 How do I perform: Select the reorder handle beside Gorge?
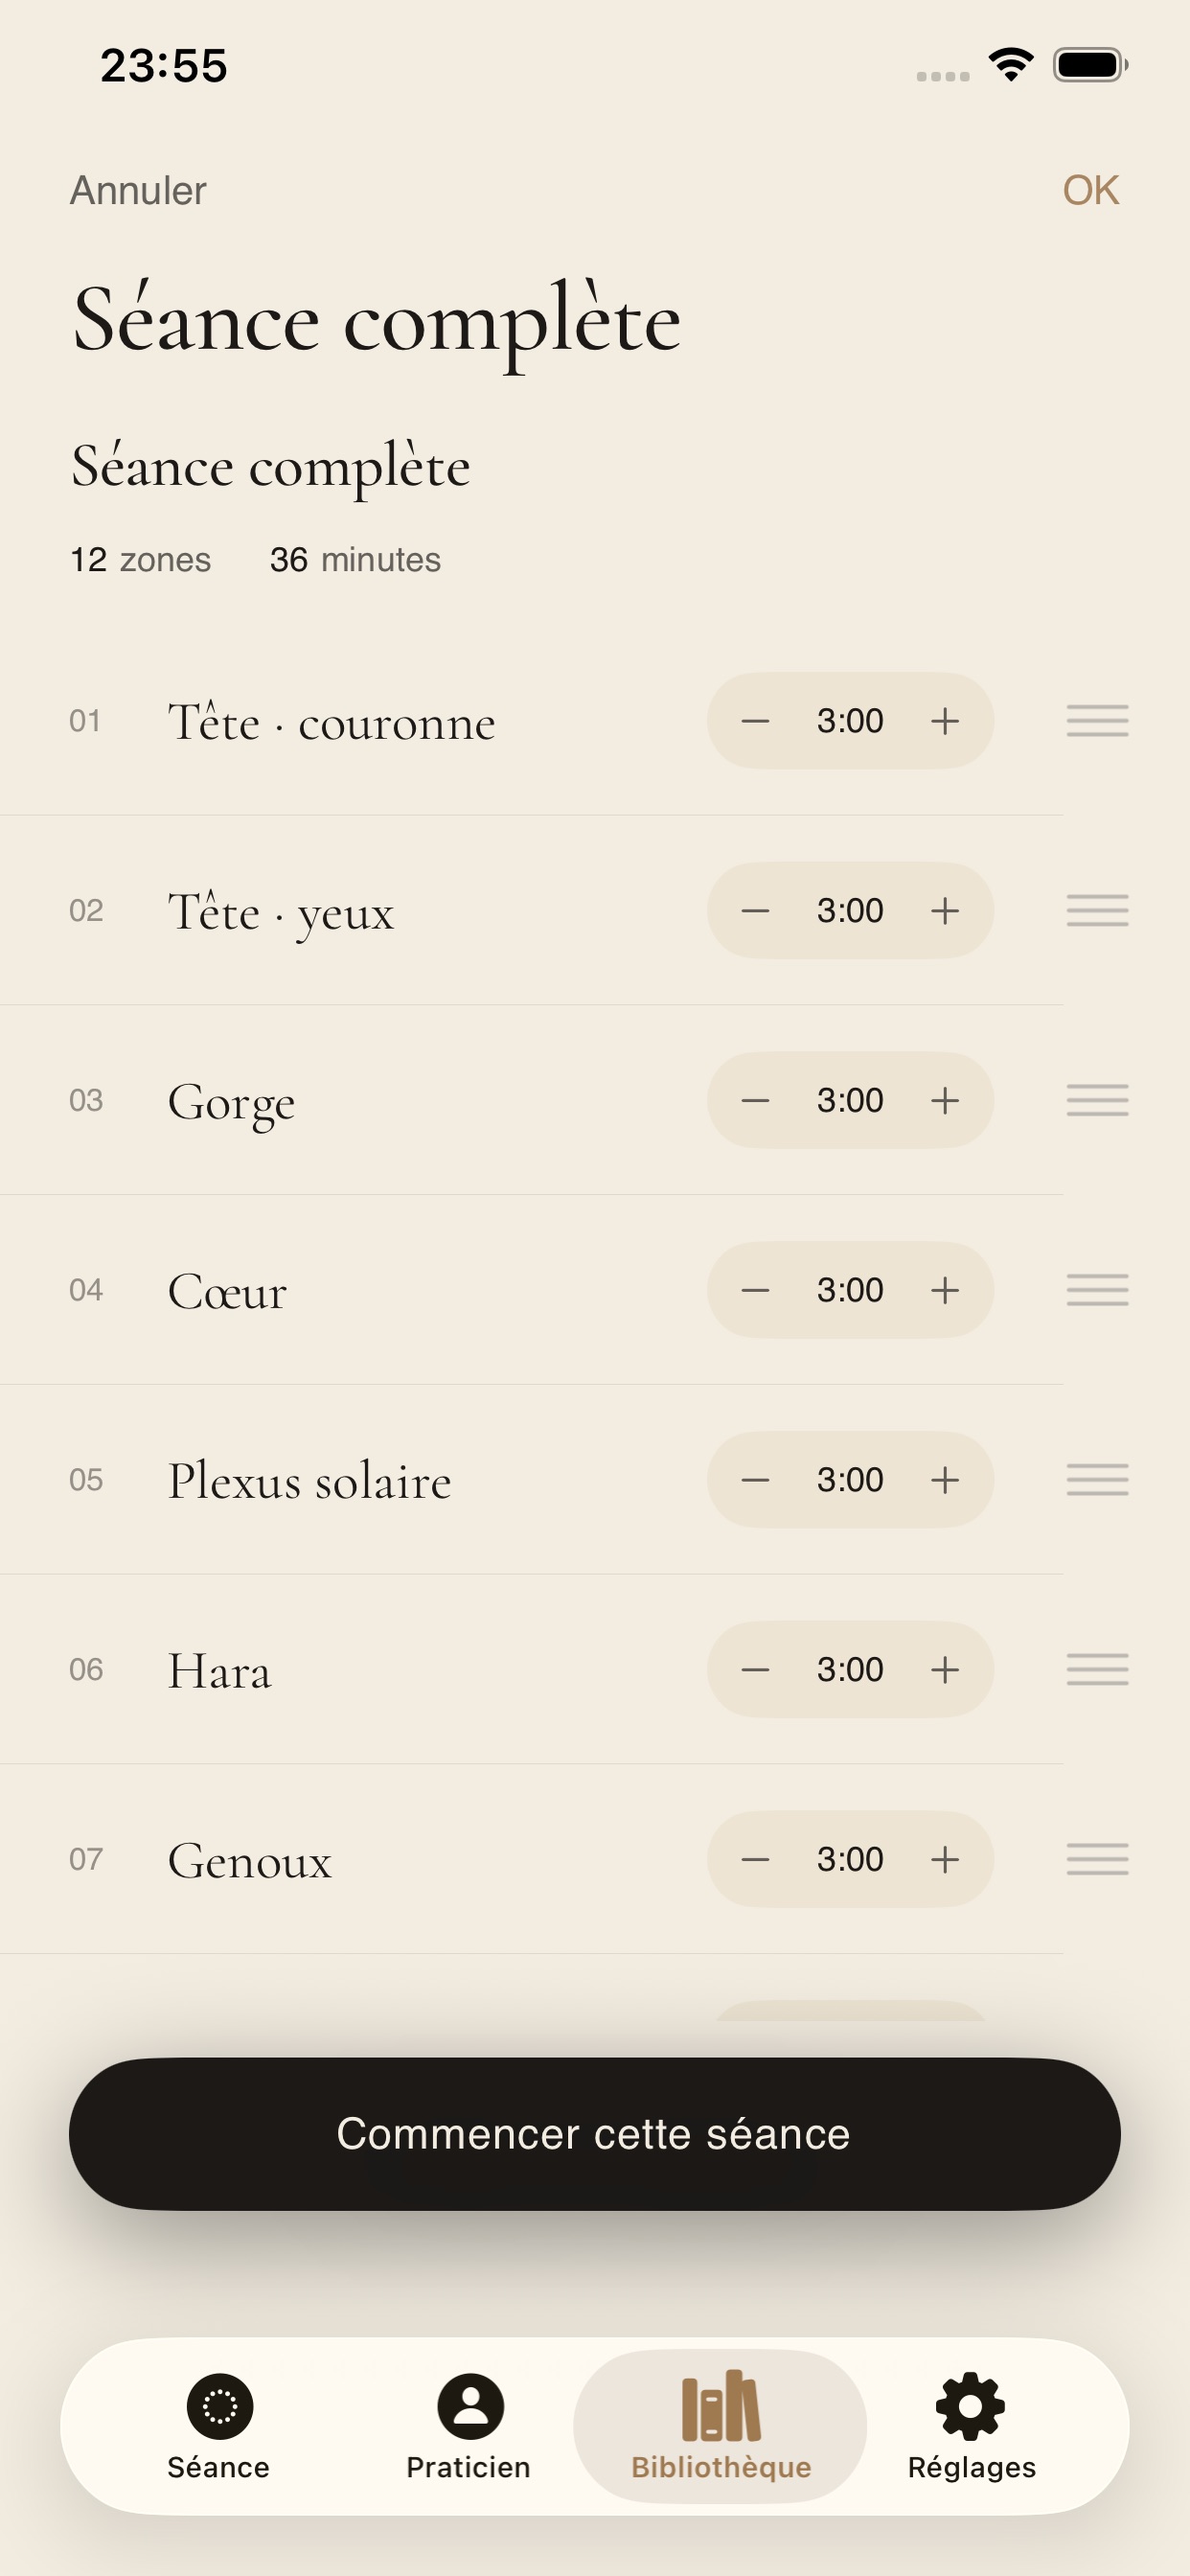click(1097, 1100)
